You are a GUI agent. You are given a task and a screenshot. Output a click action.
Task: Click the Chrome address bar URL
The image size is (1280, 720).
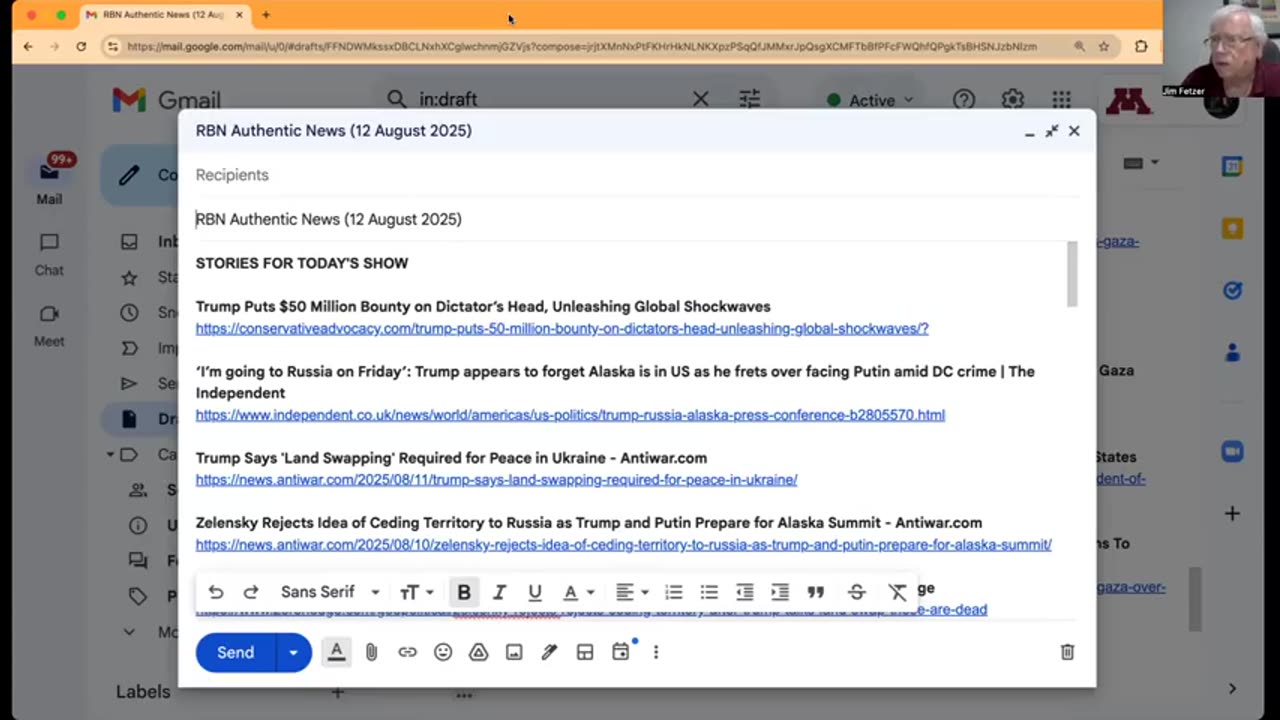[582, 46]
